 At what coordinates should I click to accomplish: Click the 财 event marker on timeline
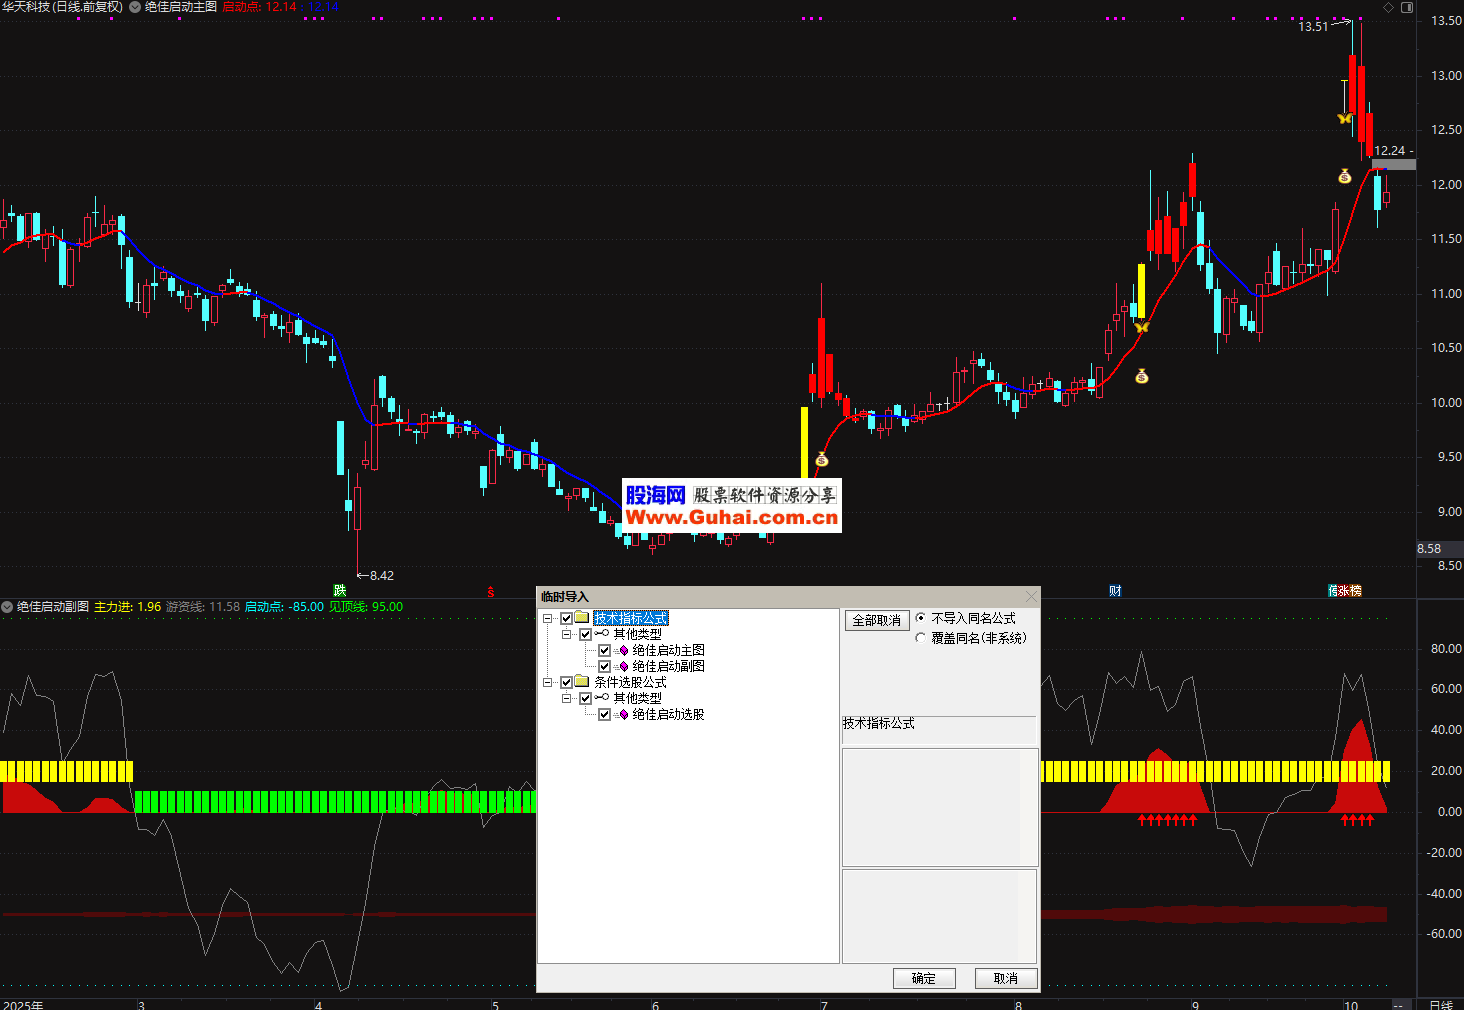[x=1115, y=591]
